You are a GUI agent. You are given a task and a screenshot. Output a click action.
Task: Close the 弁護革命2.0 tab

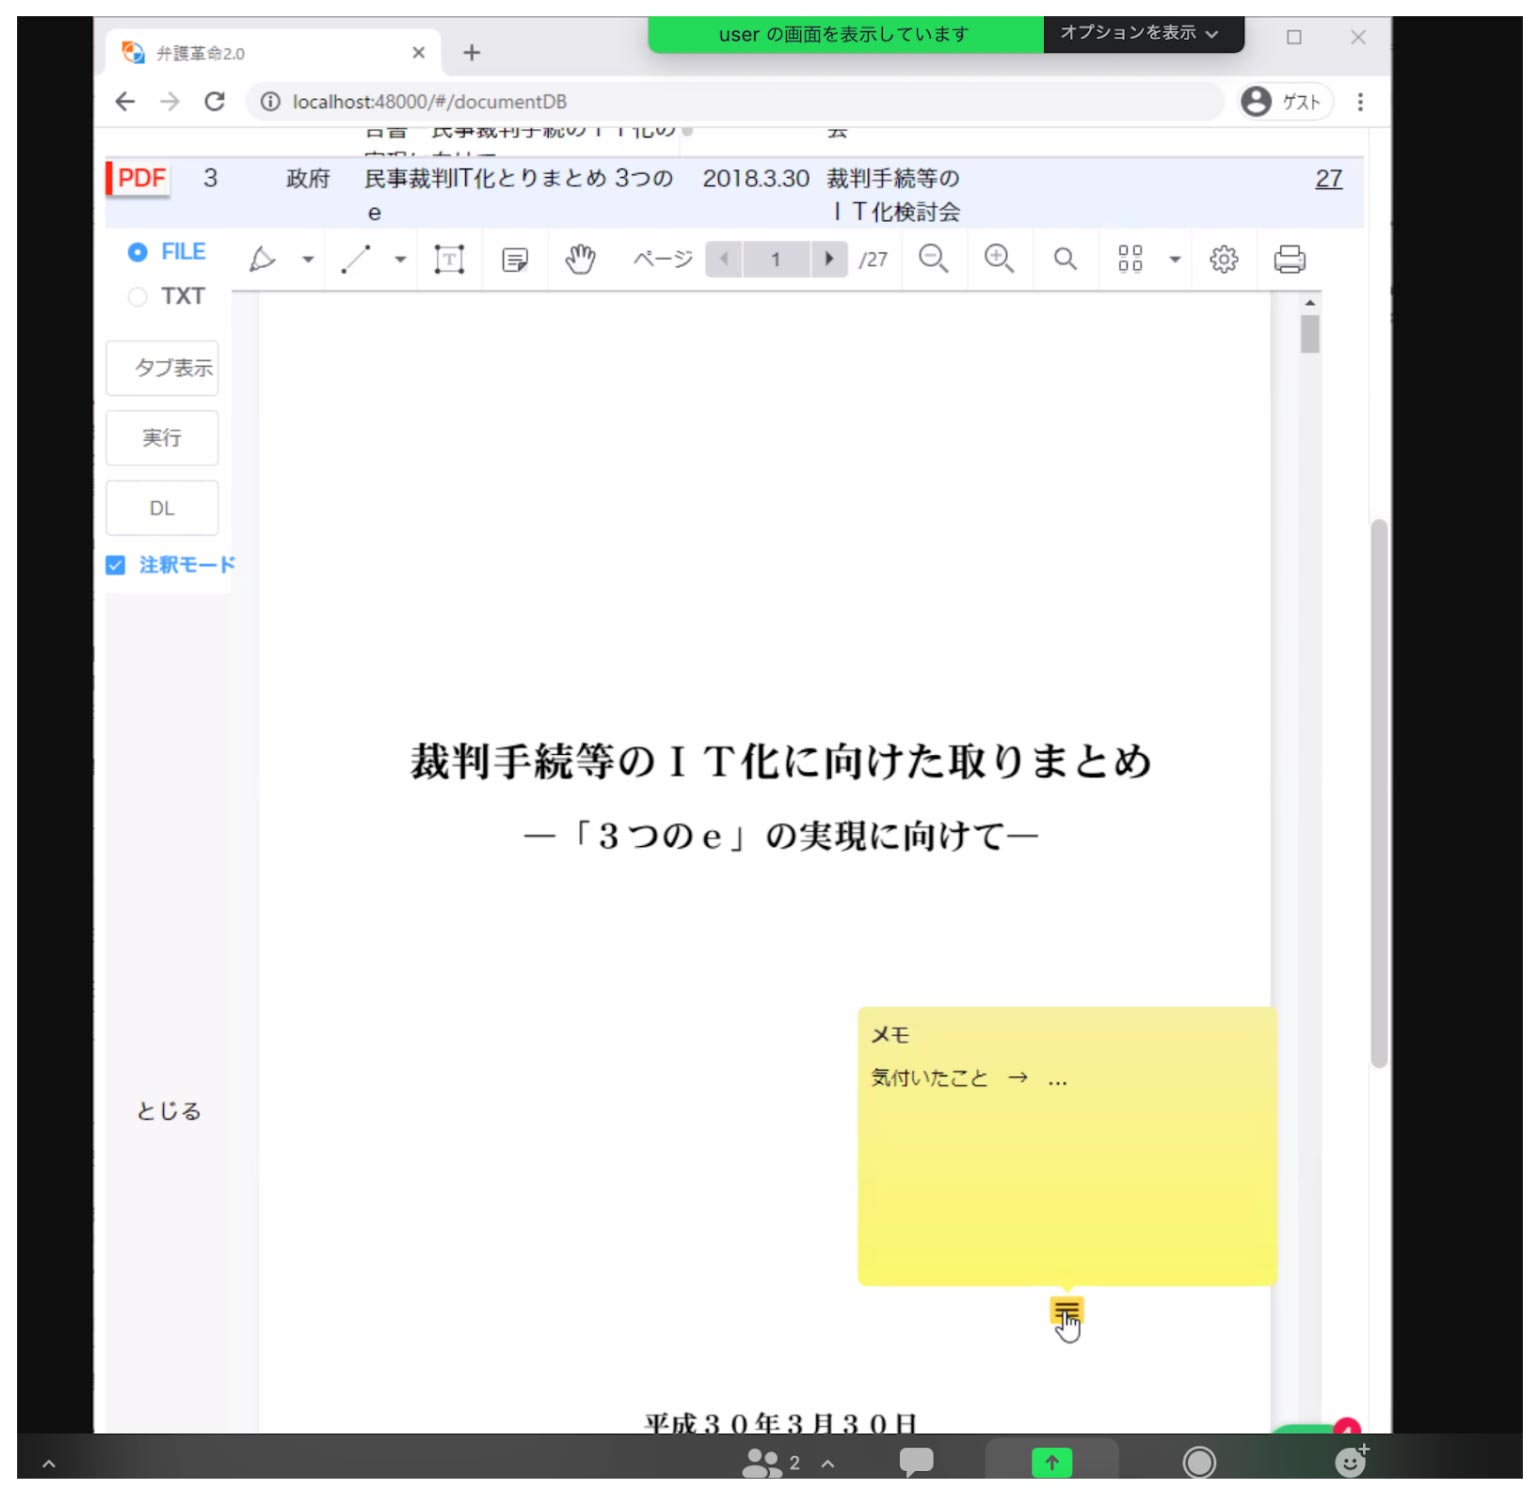419,53
